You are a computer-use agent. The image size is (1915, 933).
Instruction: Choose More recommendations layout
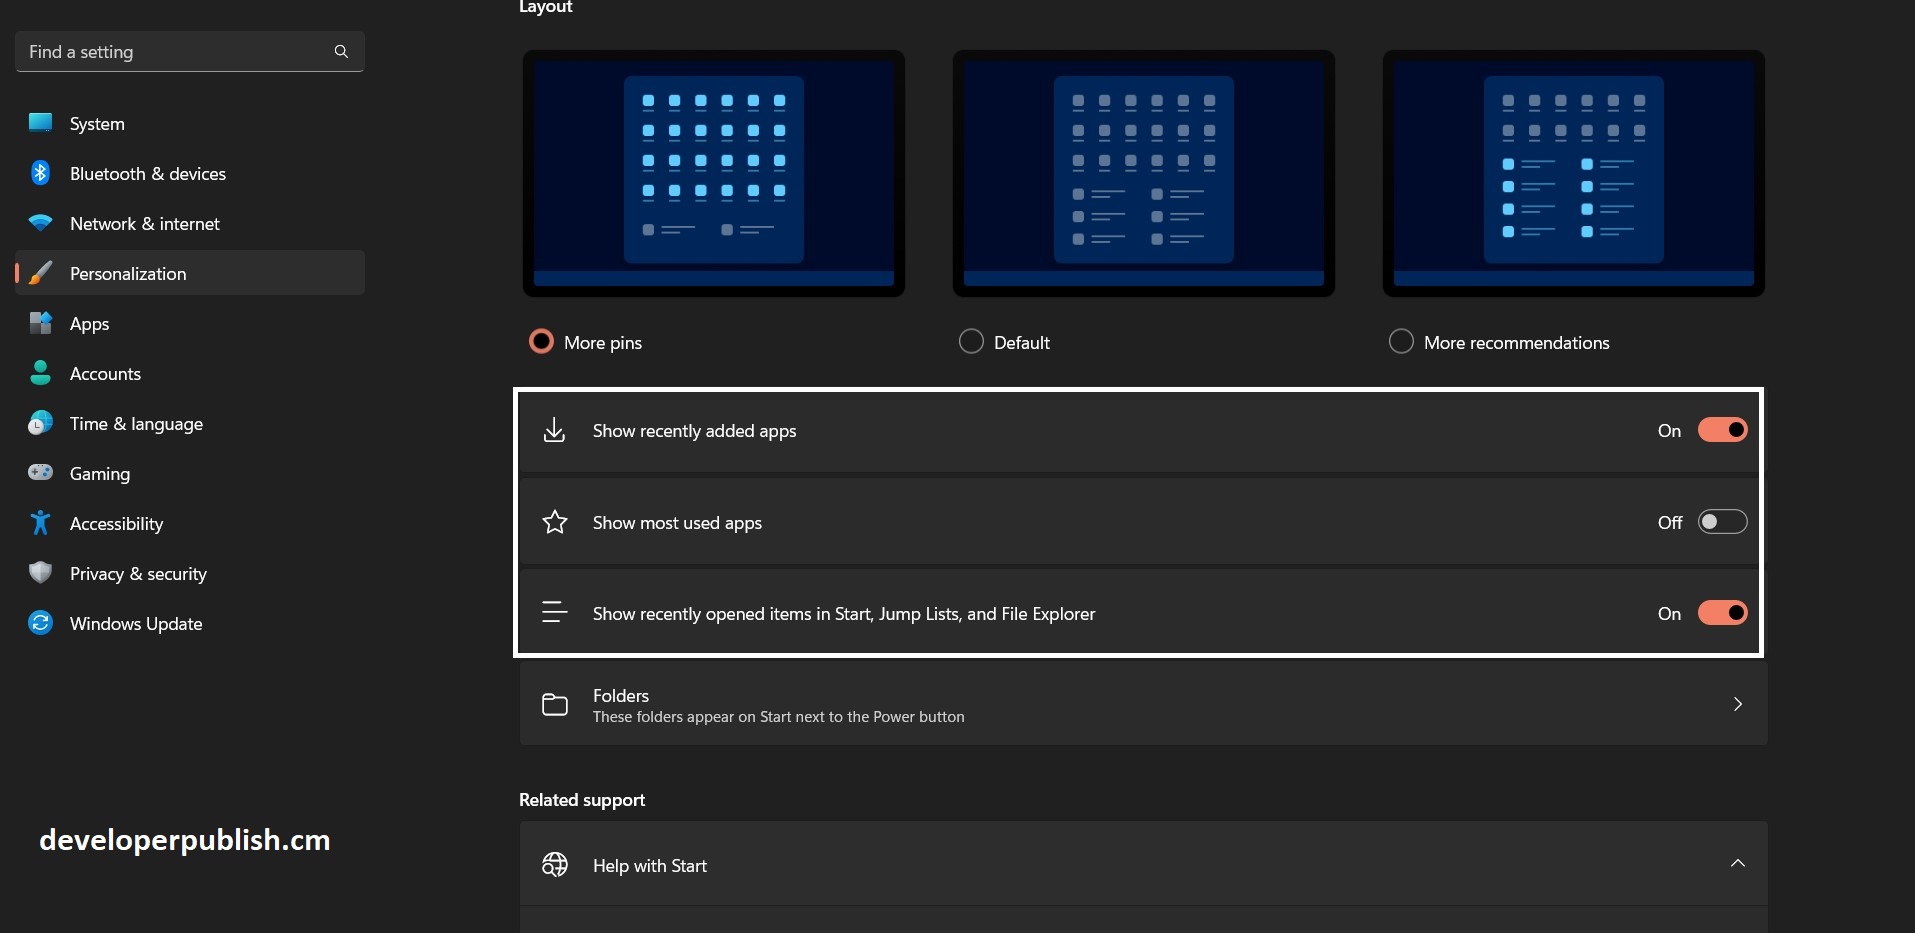click(1401, 341)
